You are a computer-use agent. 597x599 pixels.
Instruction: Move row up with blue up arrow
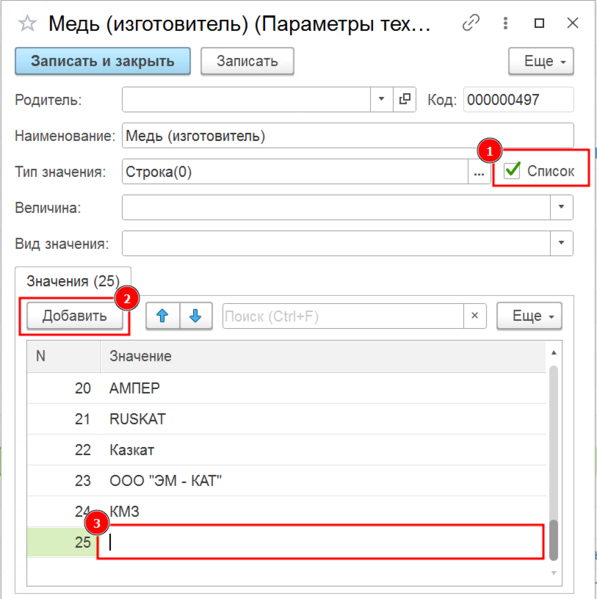pyautogui.click(x=162, y=316)
